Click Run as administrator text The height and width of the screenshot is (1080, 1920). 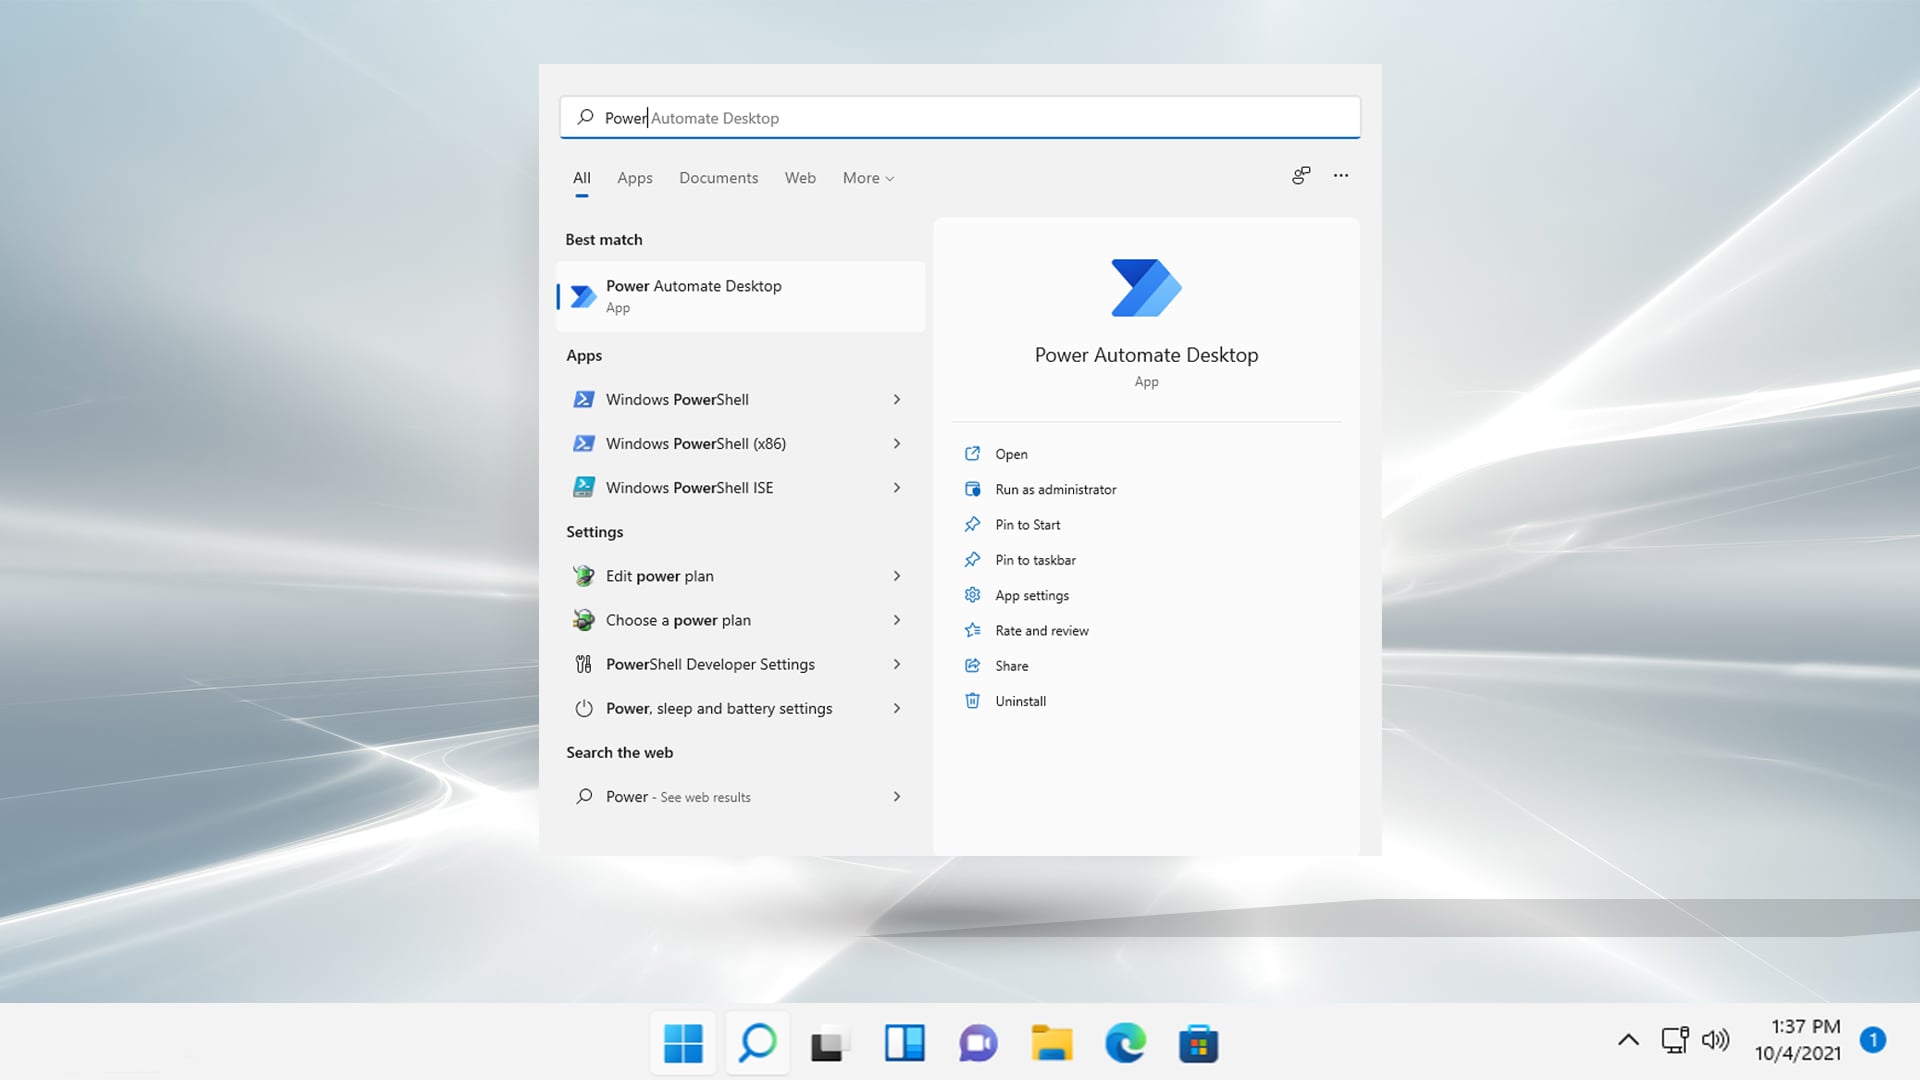(x=1055, y=489)
